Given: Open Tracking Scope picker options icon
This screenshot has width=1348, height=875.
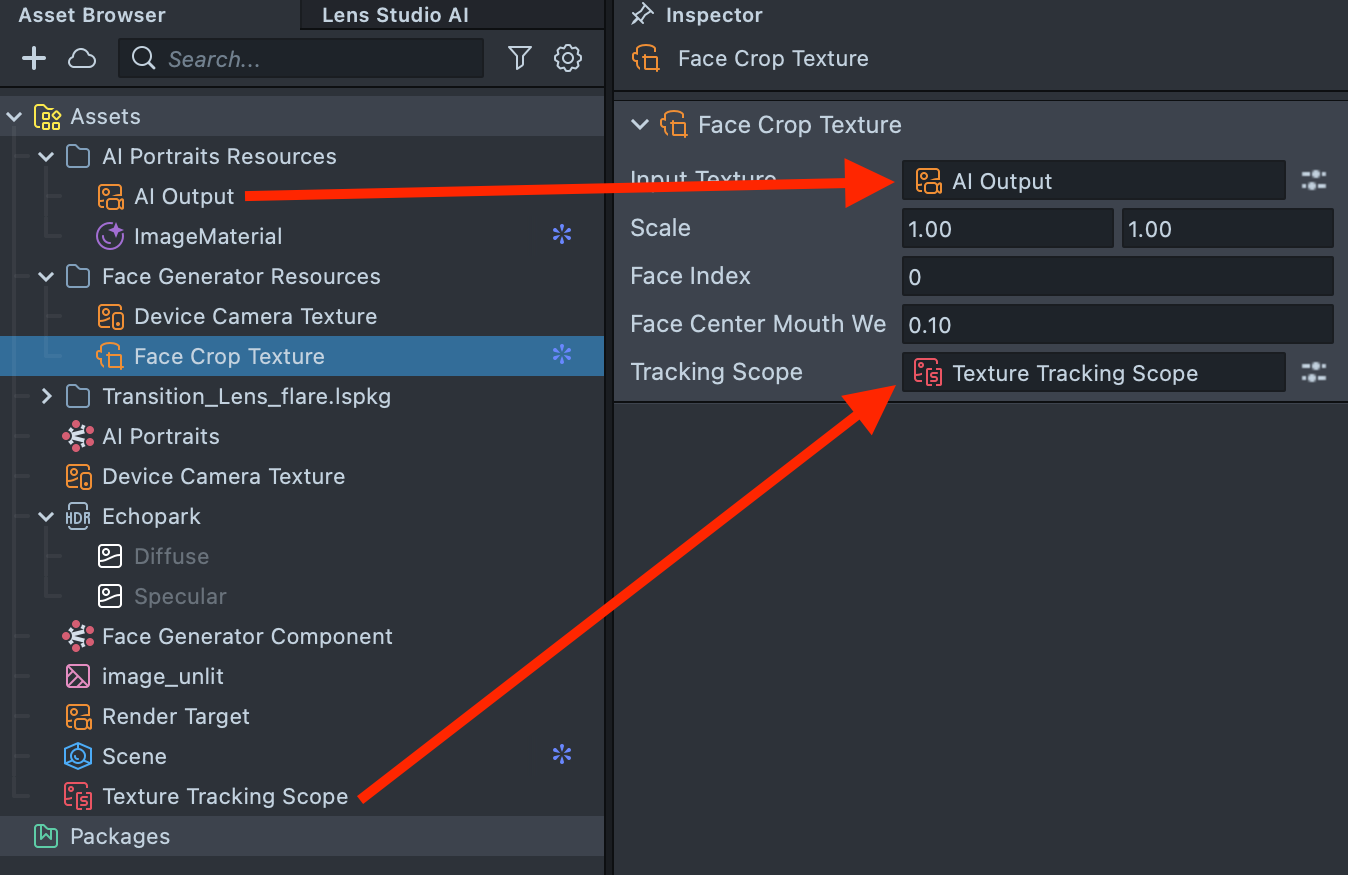Looking at the screenshot, I should point(1313,373).
